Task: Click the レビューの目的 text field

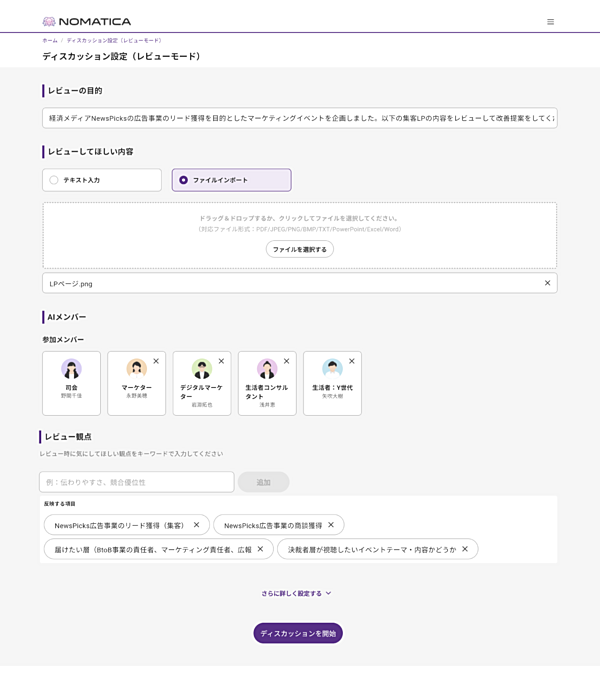Action: pyautogui.click(x=299, y=118)
